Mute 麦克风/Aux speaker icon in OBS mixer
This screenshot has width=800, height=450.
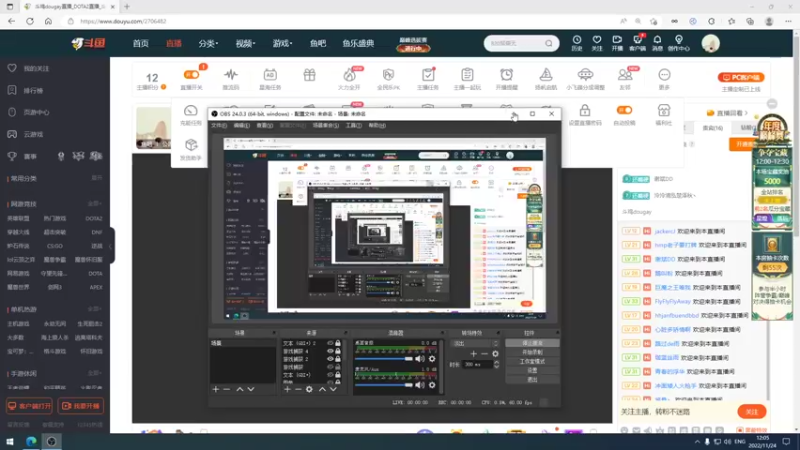point(419,385)
